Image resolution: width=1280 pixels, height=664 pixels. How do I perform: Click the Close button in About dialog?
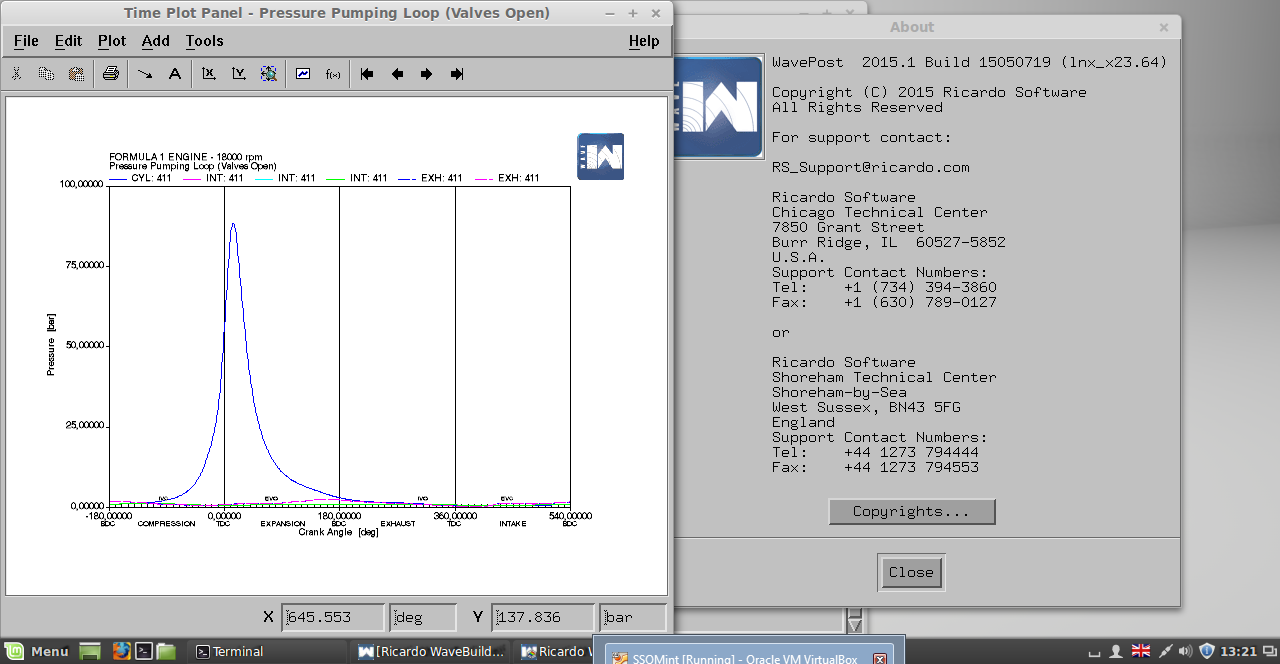(x=911, y=573)
